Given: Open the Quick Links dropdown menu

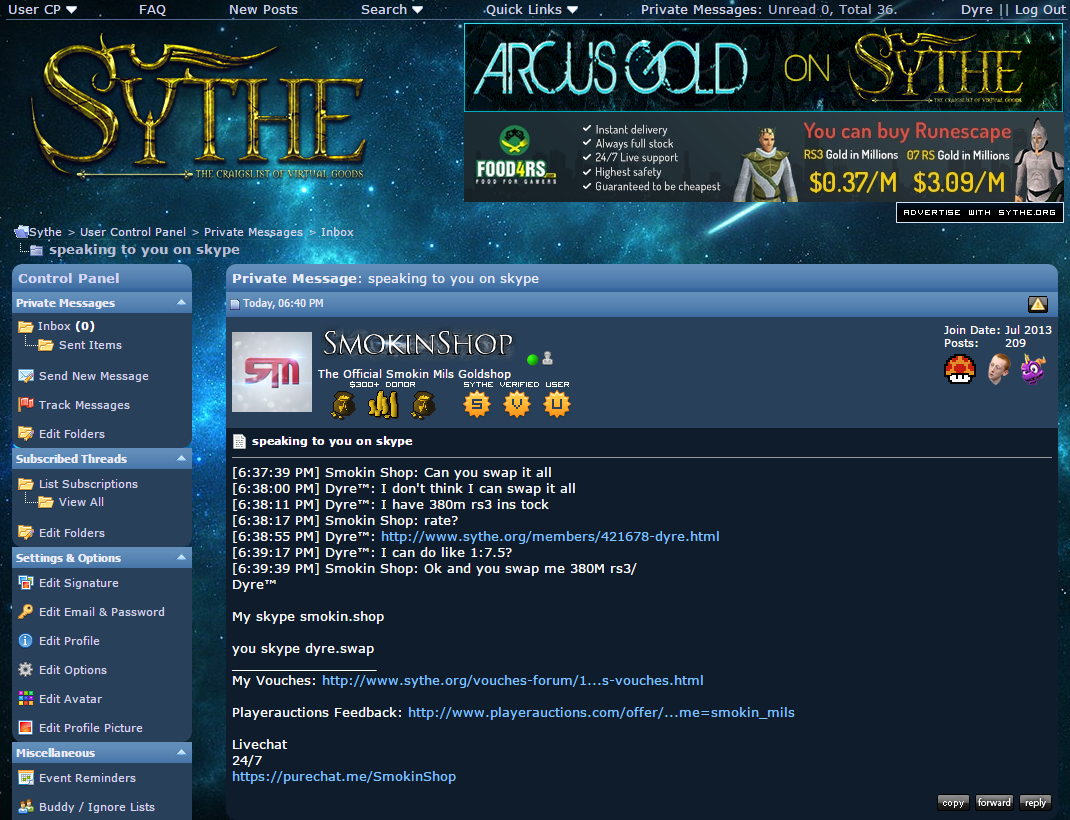Looking at the screenshot, I should (532, 10).
